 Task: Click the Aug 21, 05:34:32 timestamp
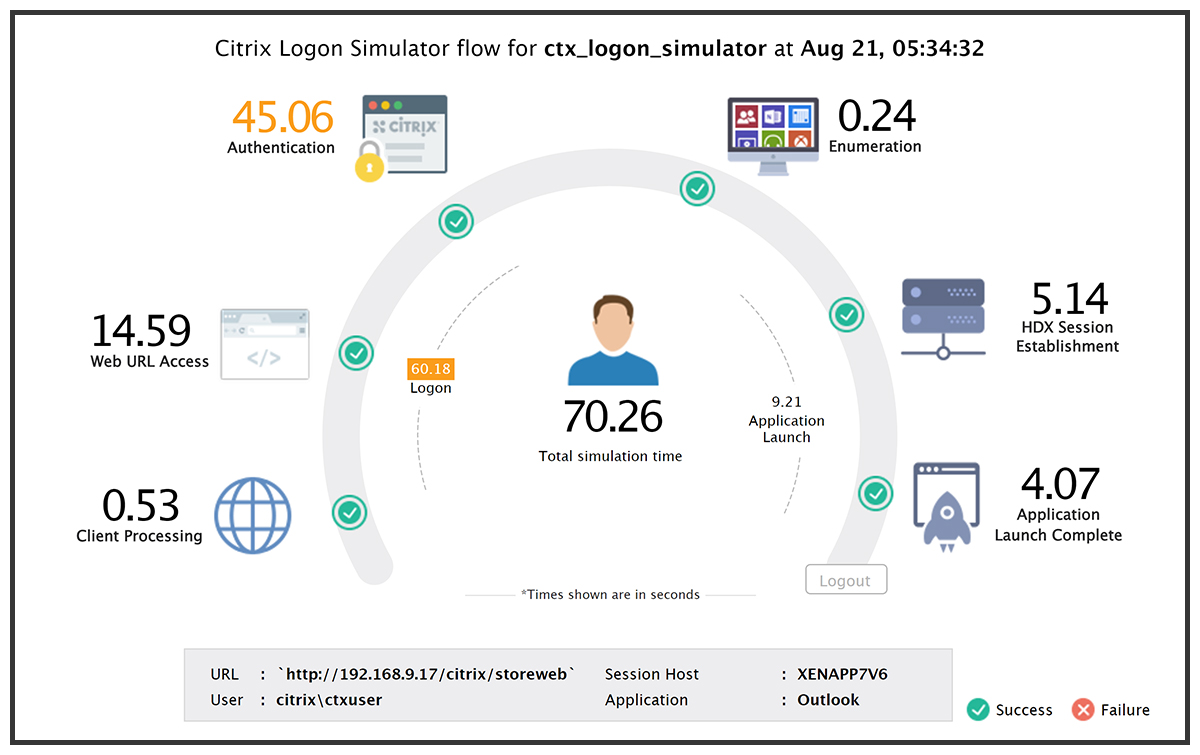892,48
